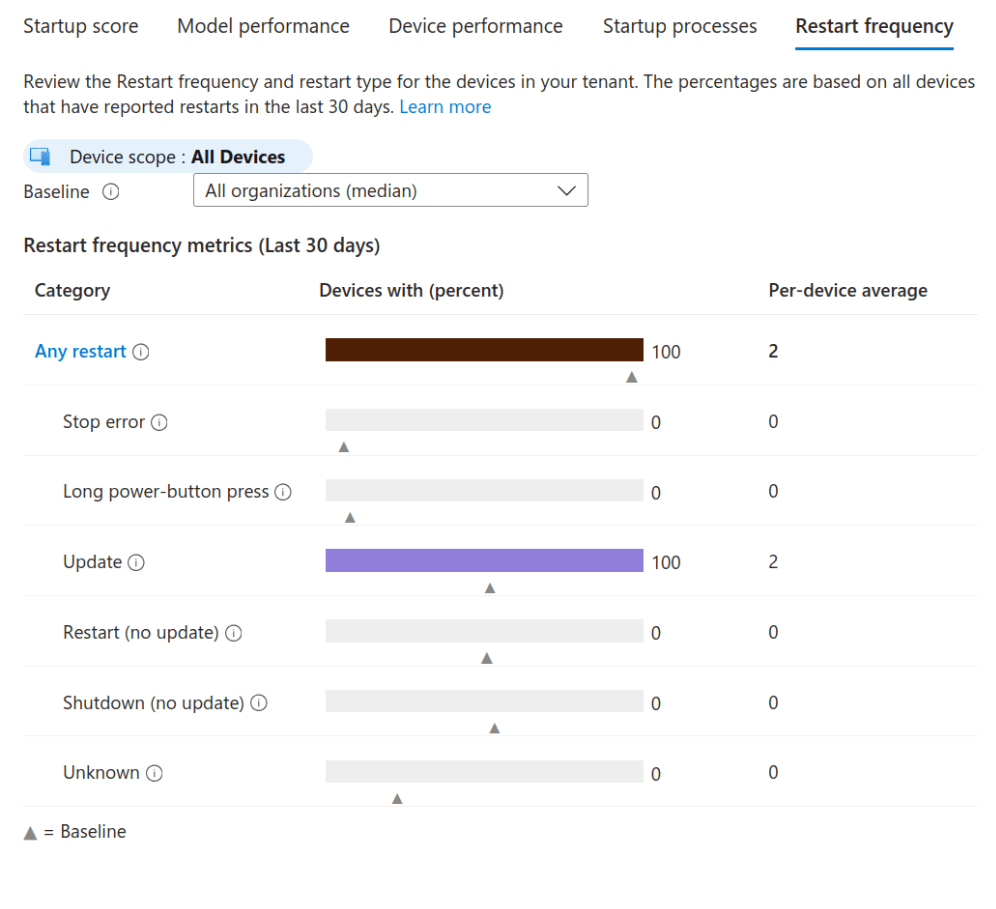Switch to the Startup score tab
996x909 pixels.
pos(80,26)
